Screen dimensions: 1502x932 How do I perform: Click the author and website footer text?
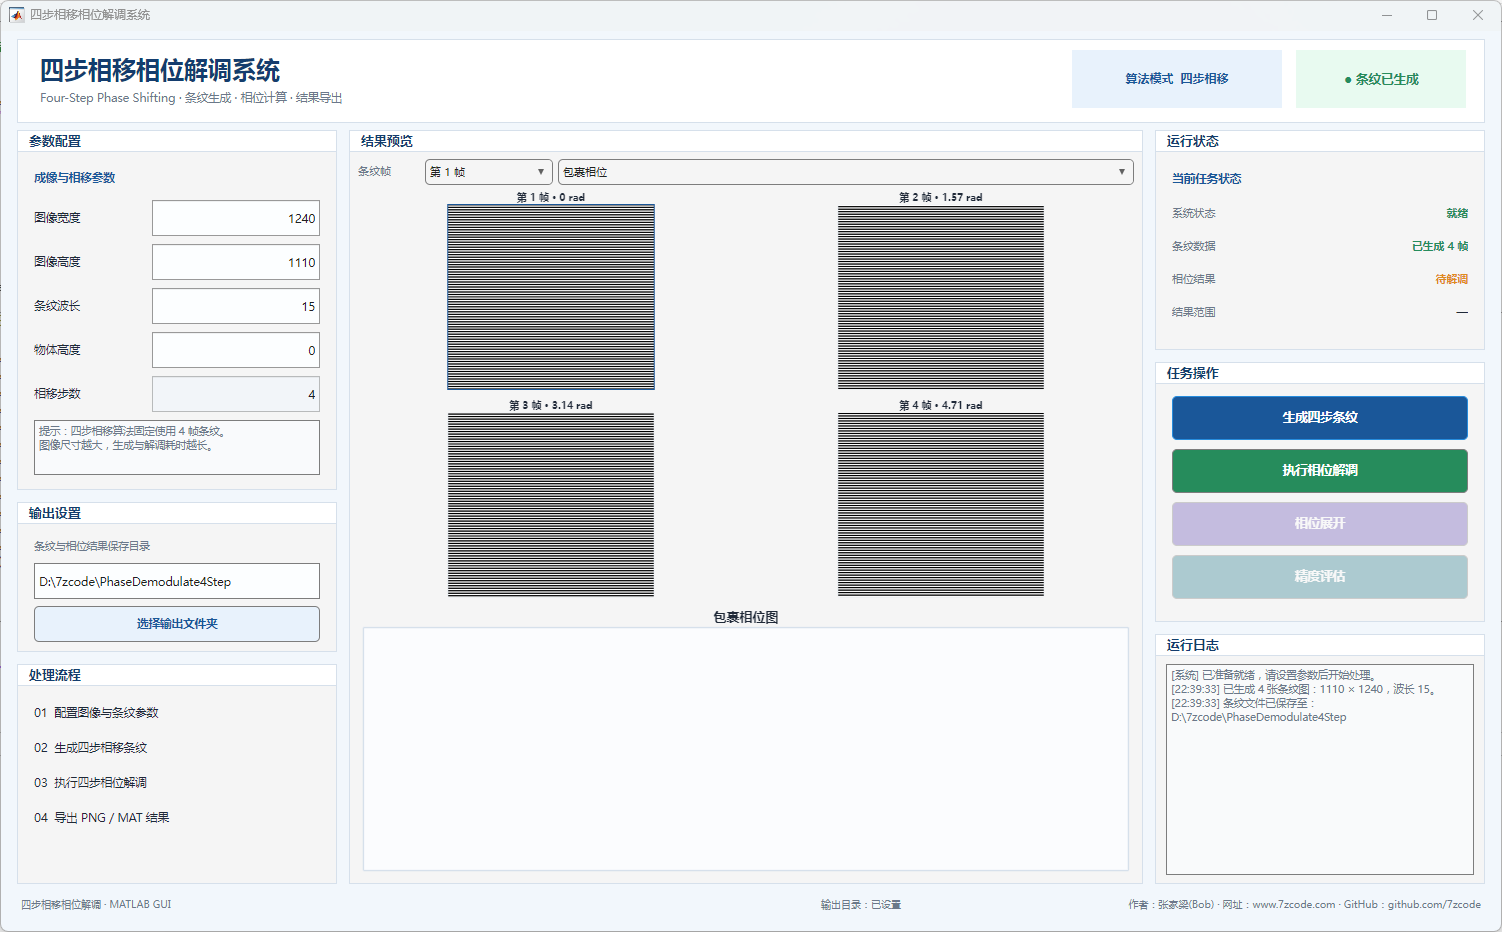(x=1305, y=905)
